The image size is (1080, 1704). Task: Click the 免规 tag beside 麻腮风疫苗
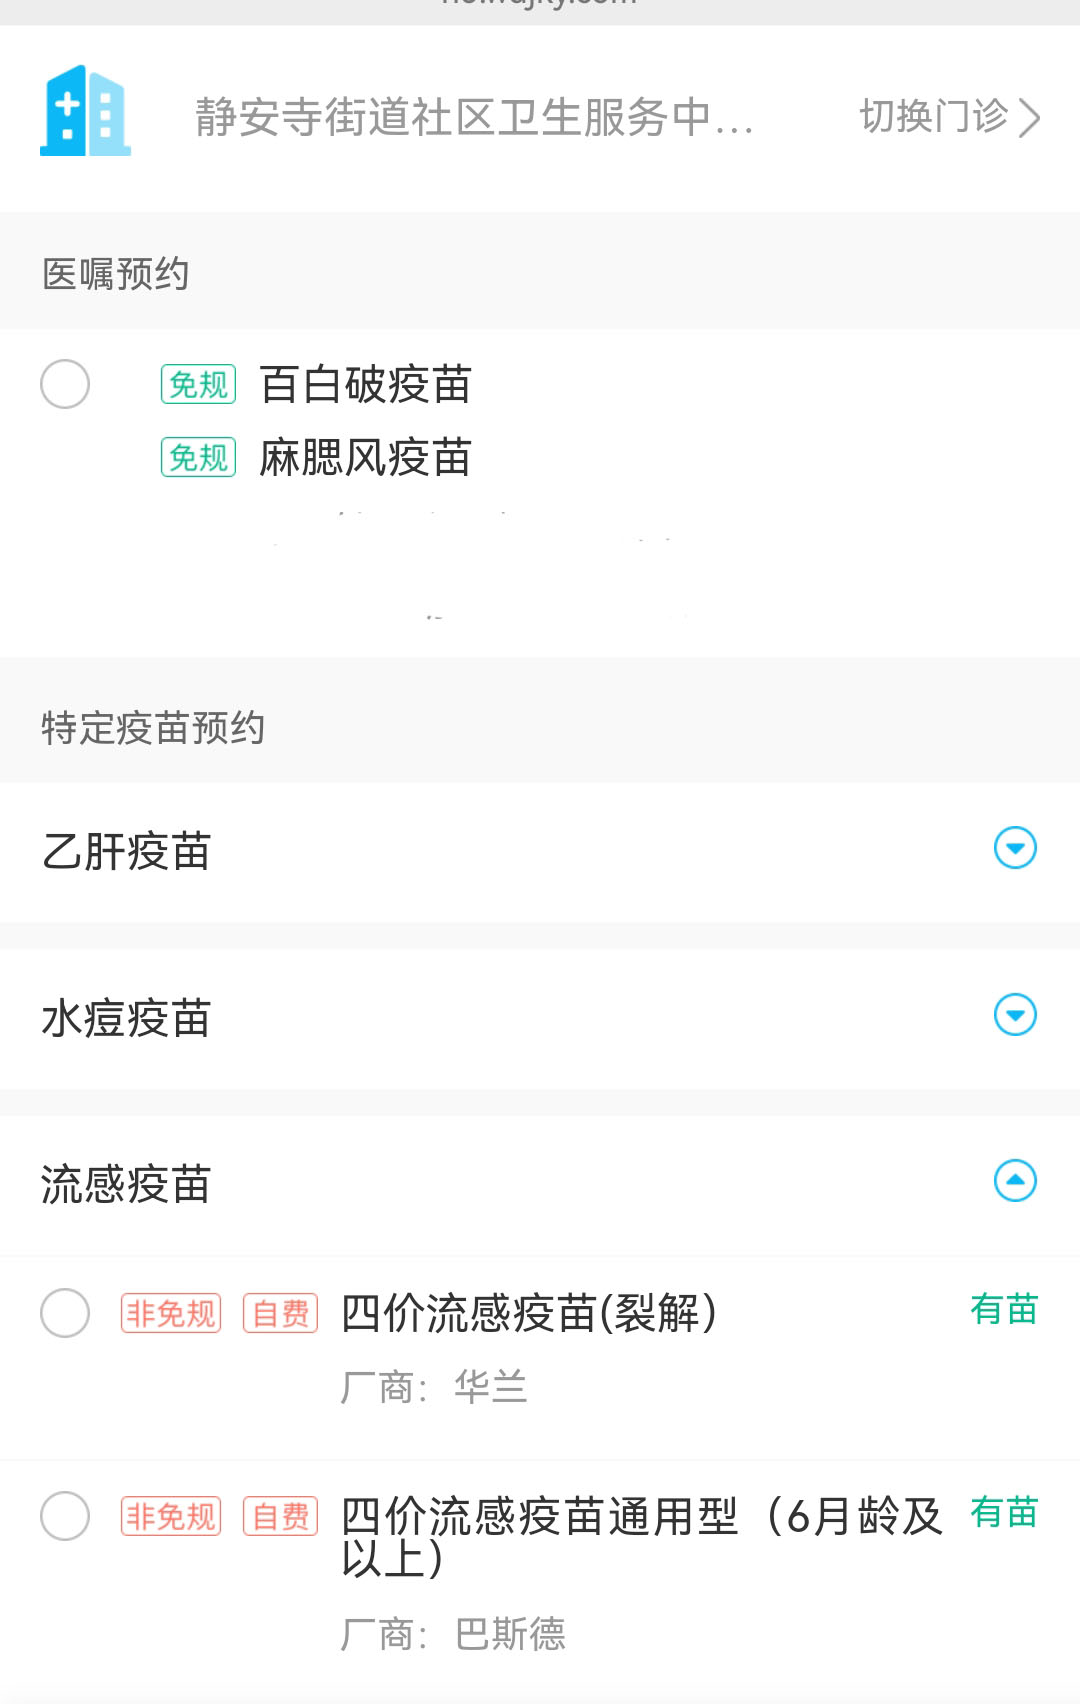[x=198, y=458]
